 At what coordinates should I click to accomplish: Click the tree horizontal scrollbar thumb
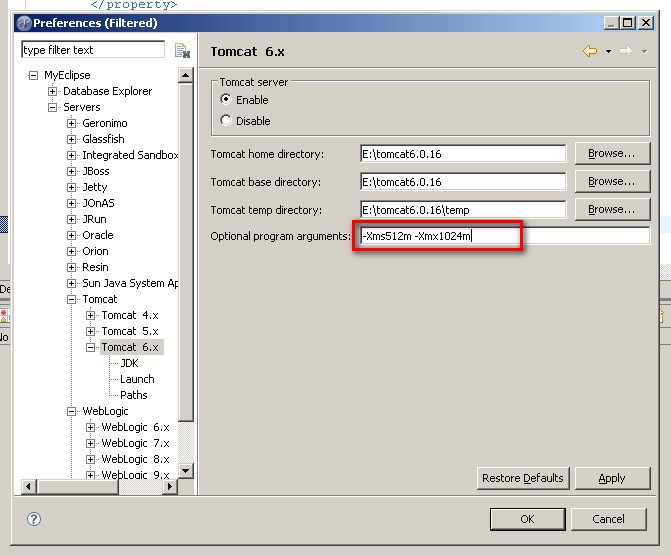click(x=77, y=487)
